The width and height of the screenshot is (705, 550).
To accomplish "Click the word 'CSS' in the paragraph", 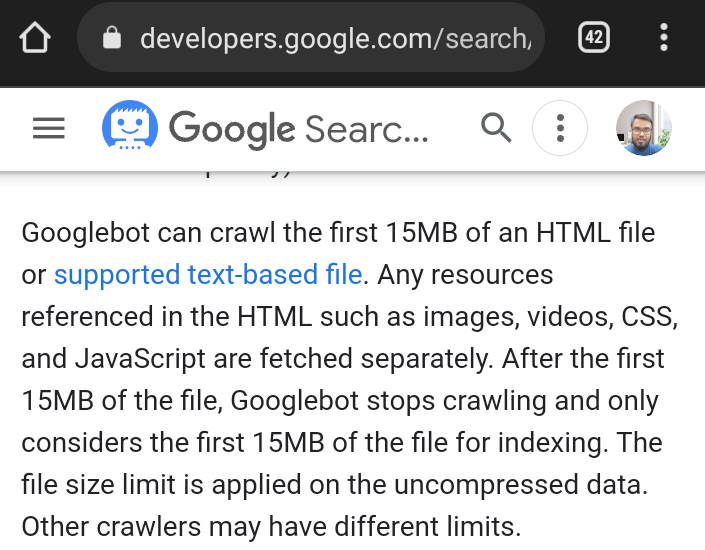I will [647, 317].
